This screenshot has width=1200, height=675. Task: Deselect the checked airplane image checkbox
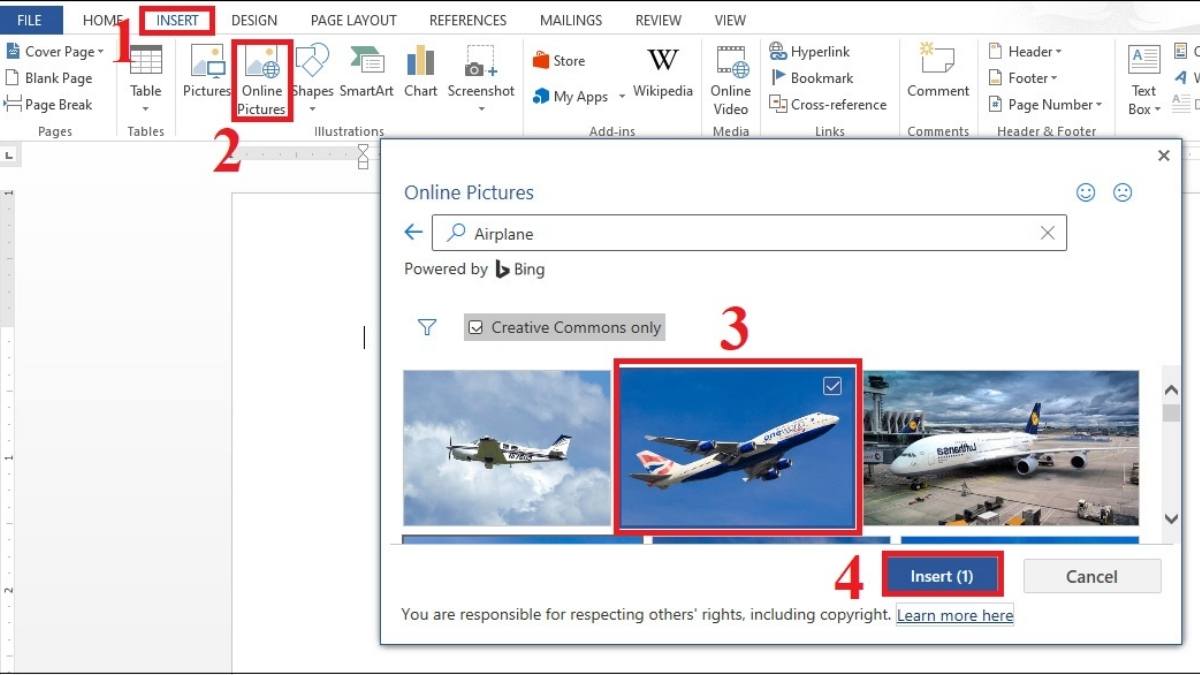pos(832,386)
